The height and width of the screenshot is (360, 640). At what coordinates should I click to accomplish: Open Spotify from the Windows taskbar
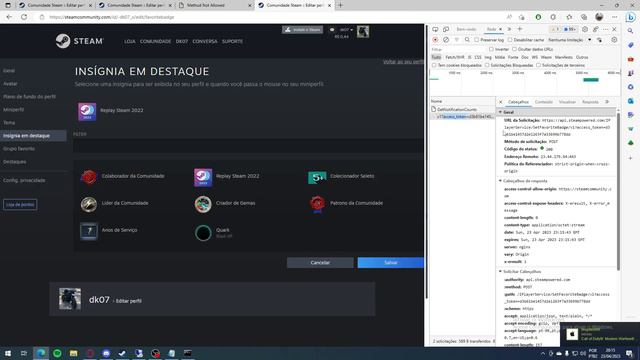click(57, 353)
